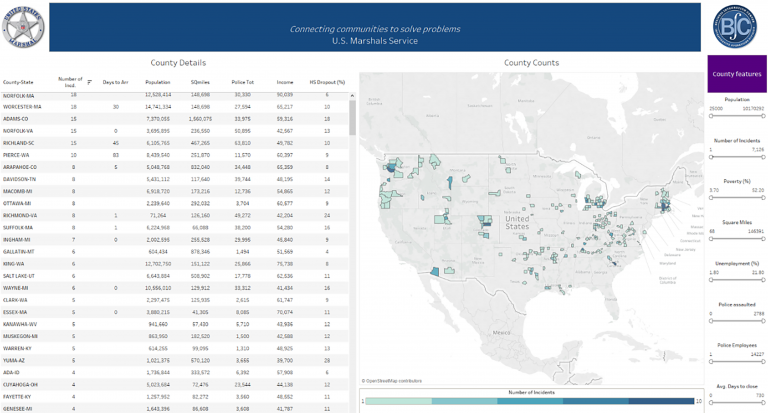Click the Police Employees filter slider
The height and width of the screenshot is (413, 768).
click(737, 362)
